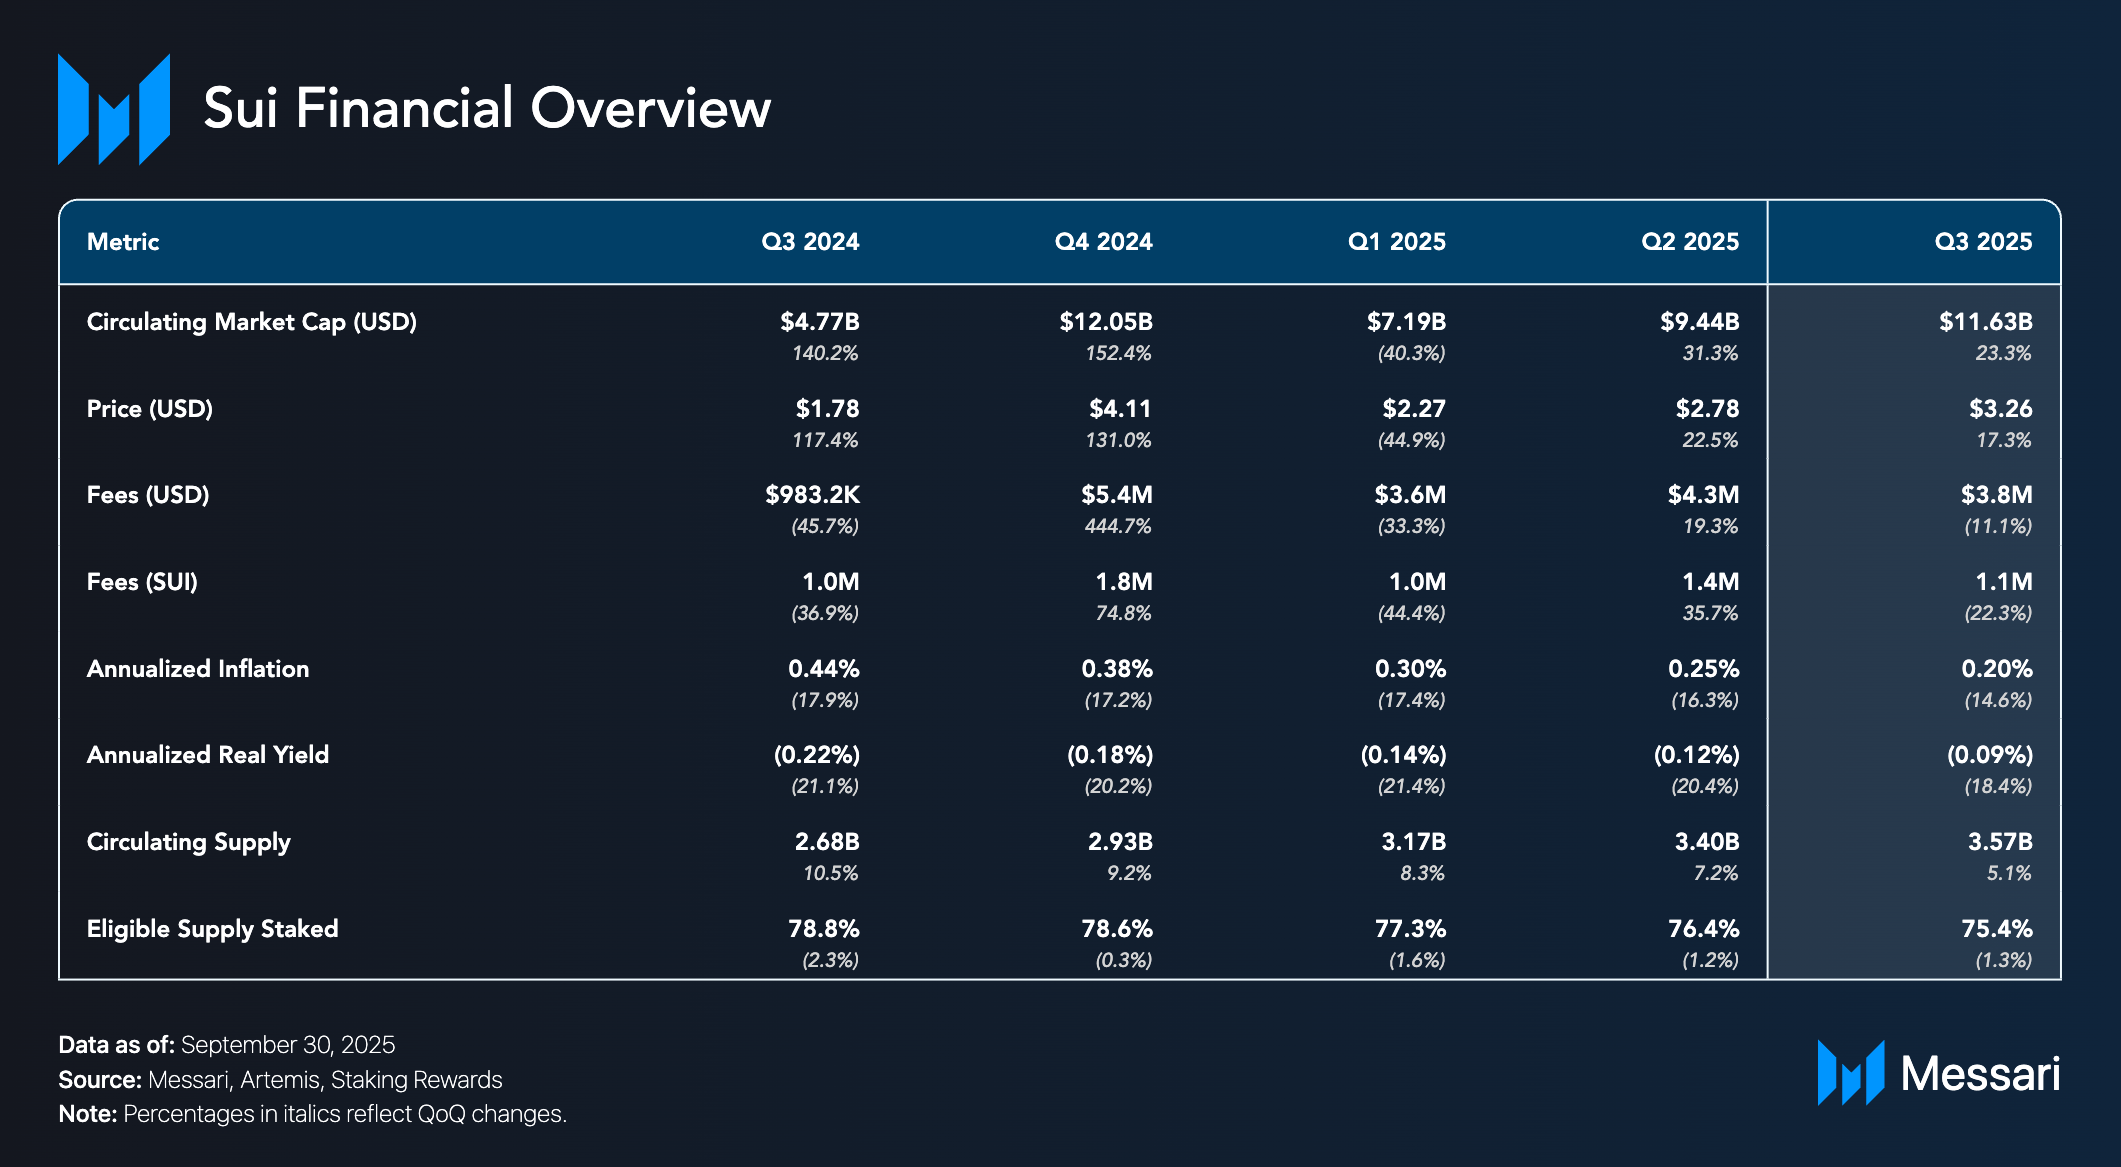This screenshot has height=1167, width=2121.
Task: Click the Annualized Real Yield row label
Action: (x=208, y=755)
